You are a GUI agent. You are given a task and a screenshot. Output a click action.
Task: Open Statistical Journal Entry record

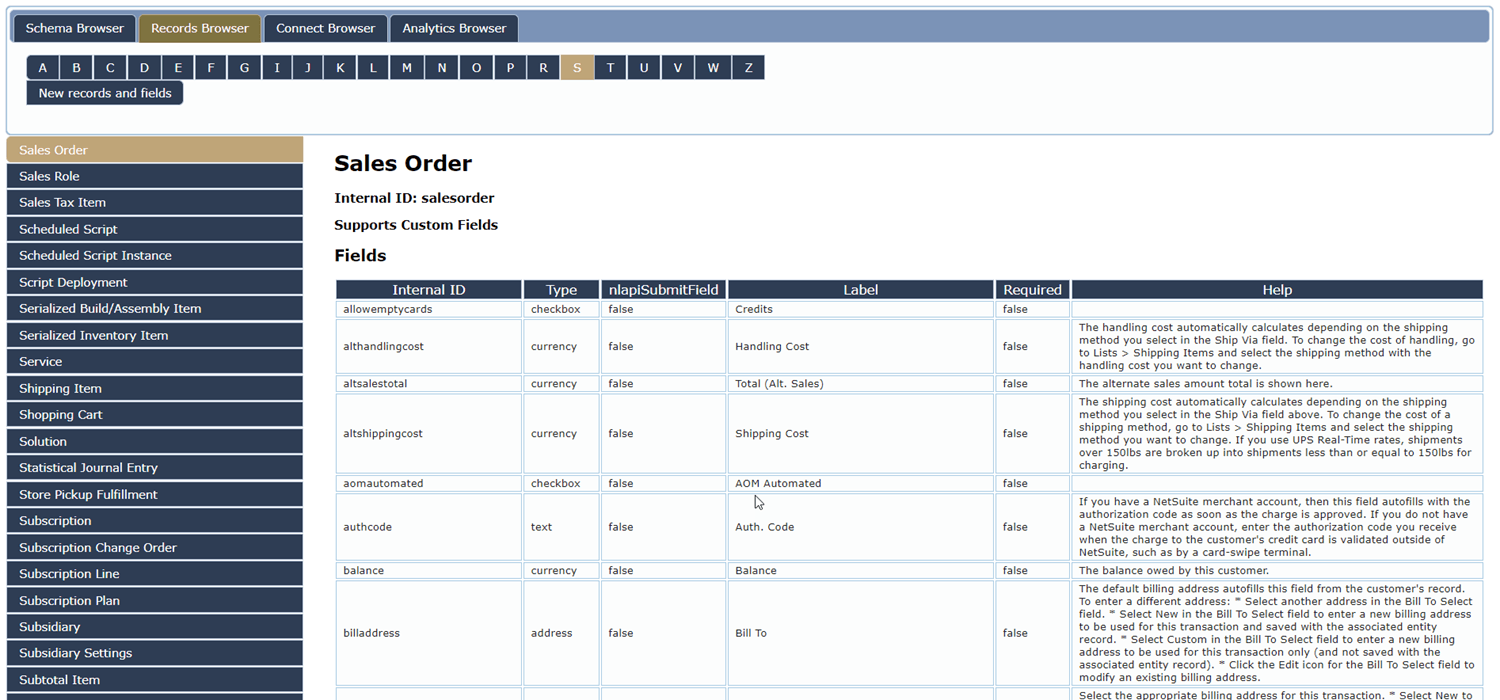pos(155,467)
